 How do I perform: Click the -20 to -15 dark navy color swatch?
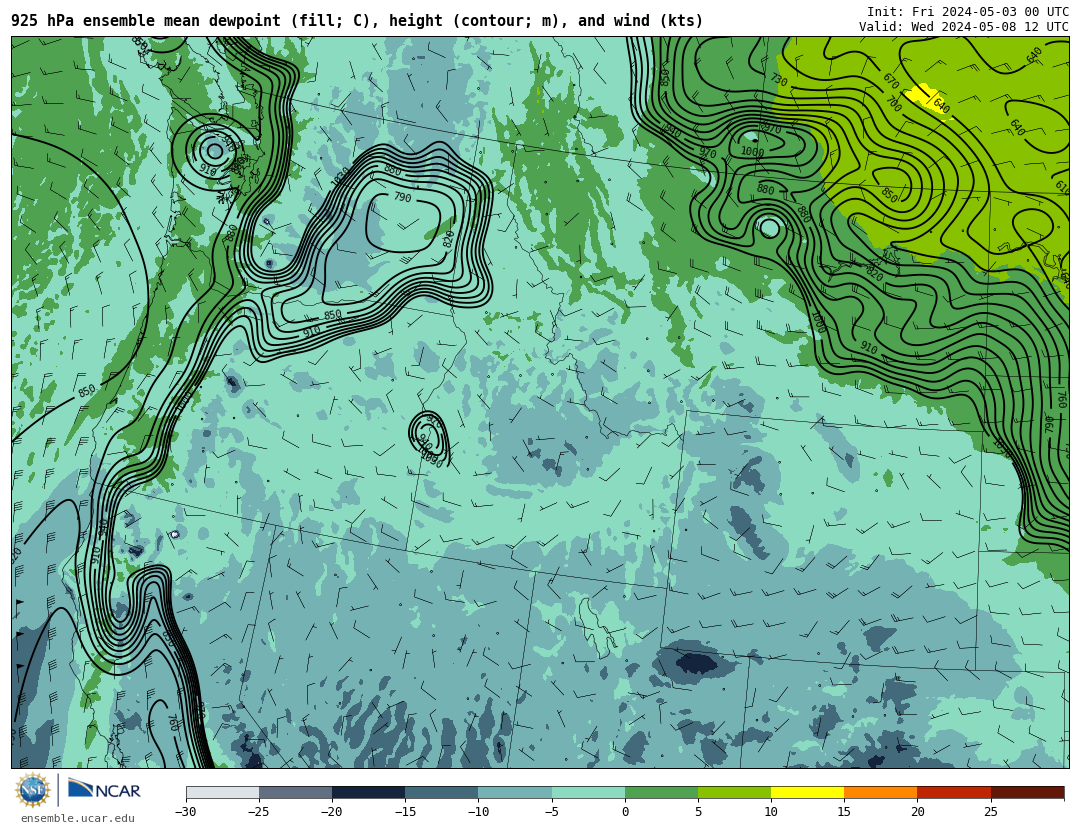click(368, 792)
